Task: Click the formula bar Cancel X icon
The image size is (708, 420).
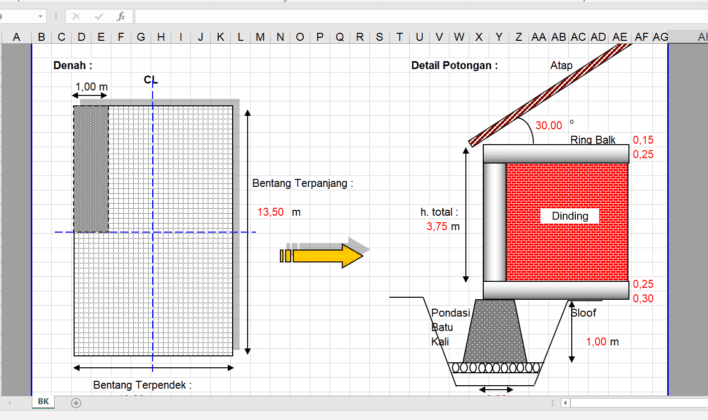Action: pos(77,17)
